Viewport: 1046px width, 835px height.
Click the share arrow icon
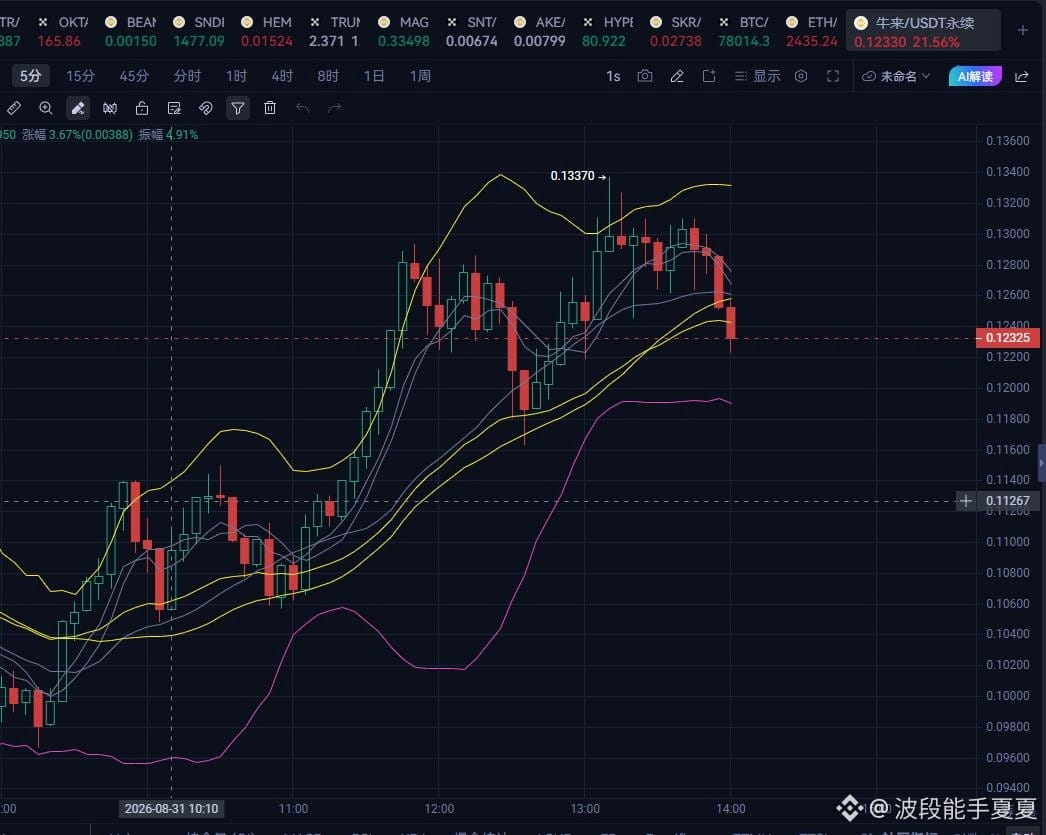tap(1021, 76)
